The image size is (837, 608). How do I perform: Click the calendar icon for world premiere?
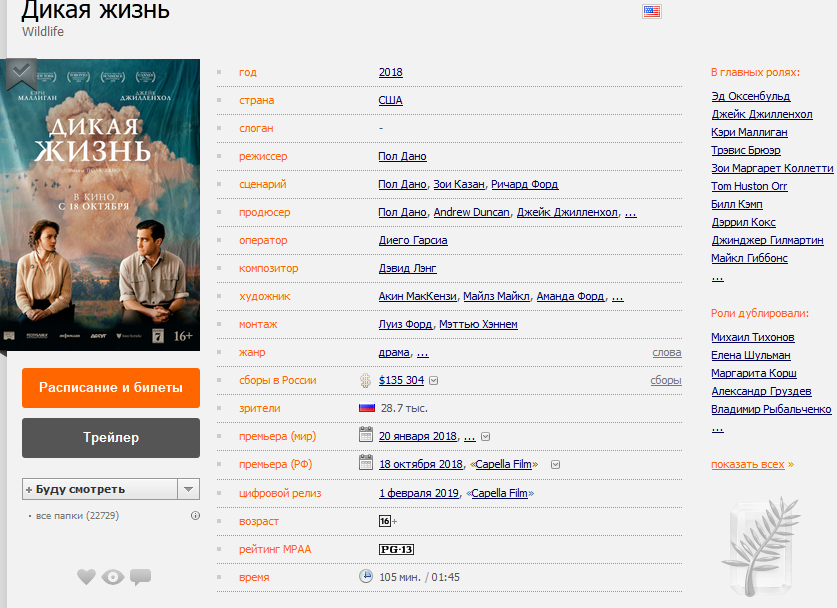366,434
